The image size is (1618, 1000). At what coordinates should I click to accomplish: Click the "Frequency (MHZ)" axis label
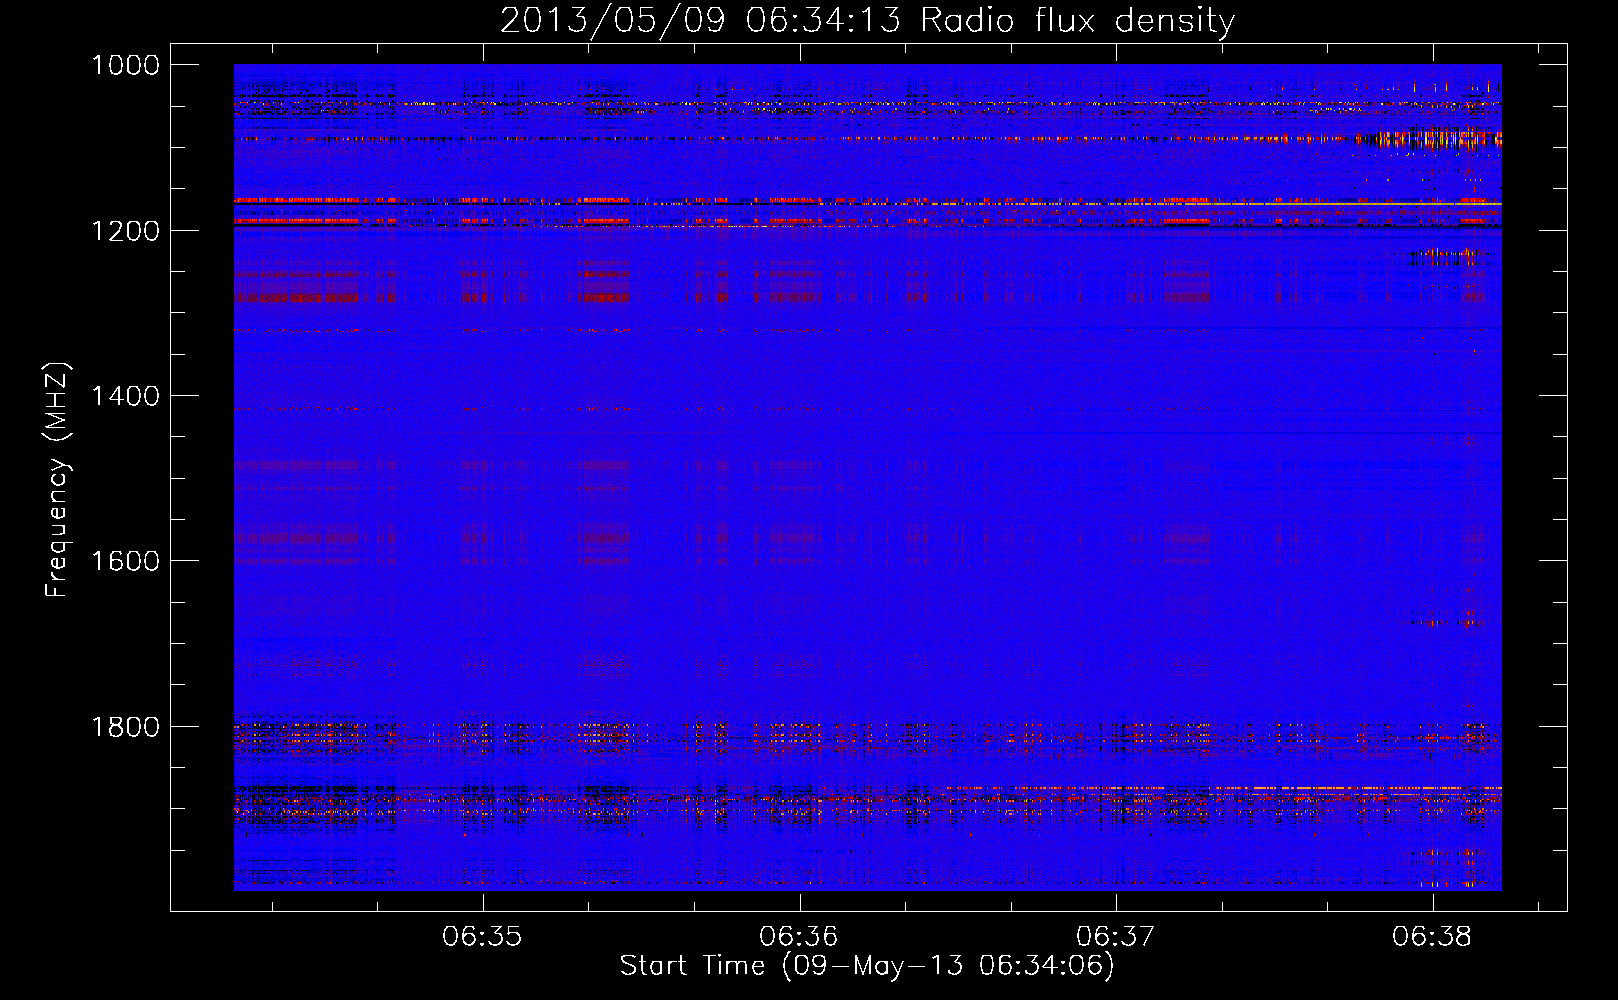[57, 481]
